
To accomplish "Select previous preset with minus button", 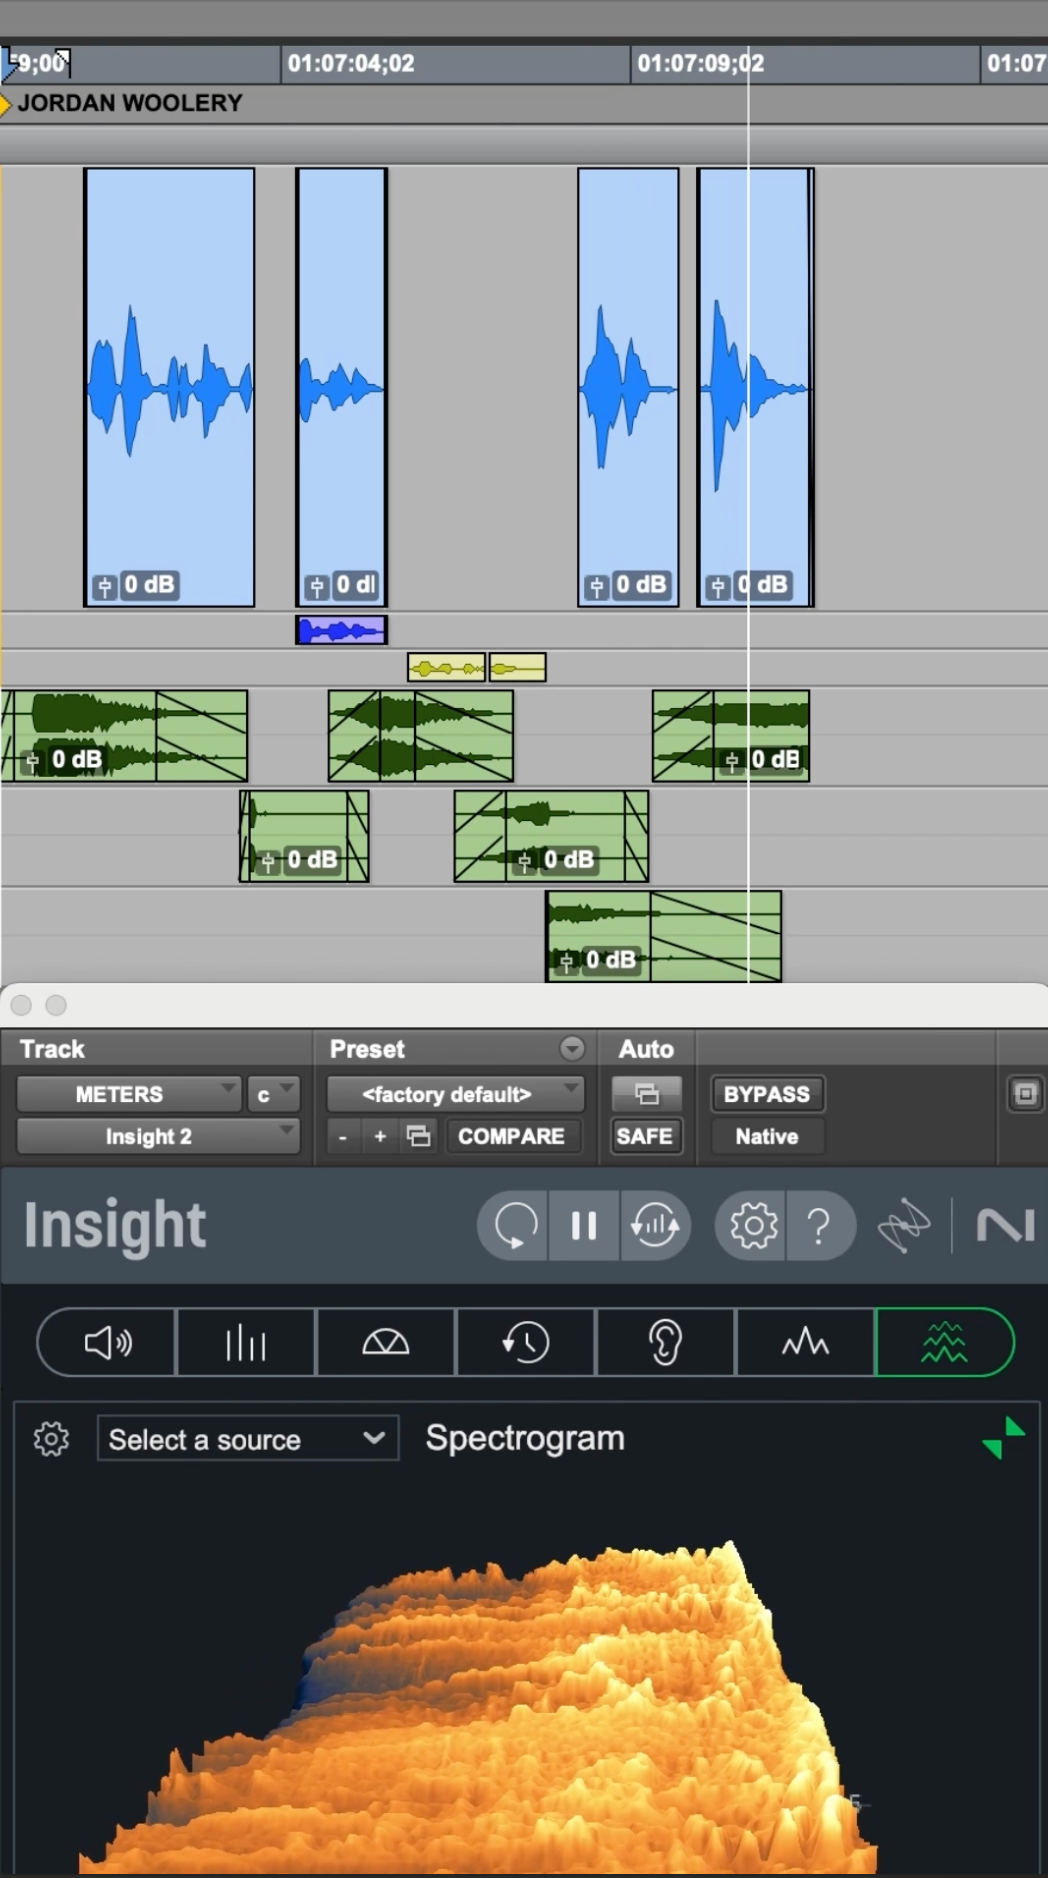I will [343, 1136].
